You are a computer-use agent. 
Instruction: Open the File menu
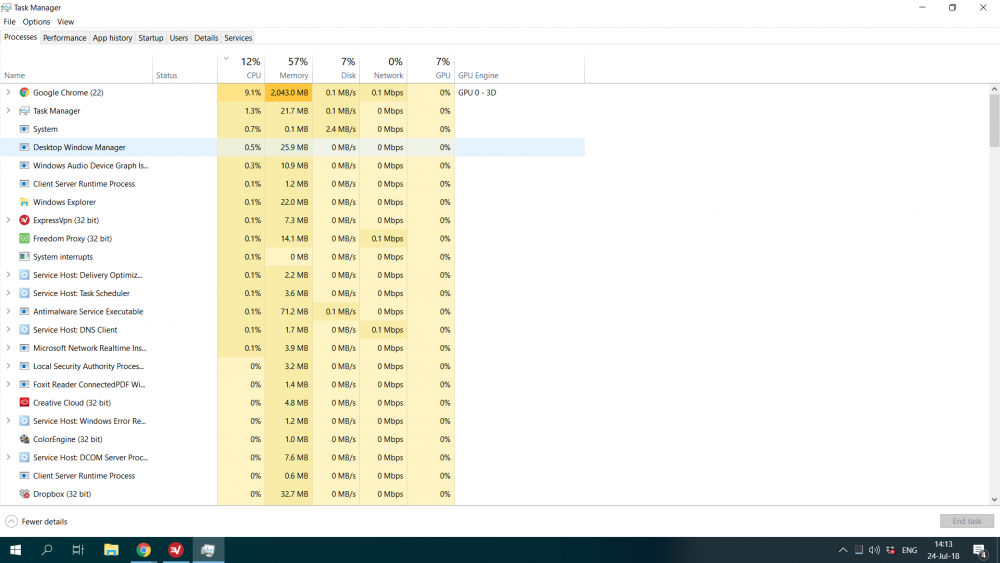click(x=10, y=22)
